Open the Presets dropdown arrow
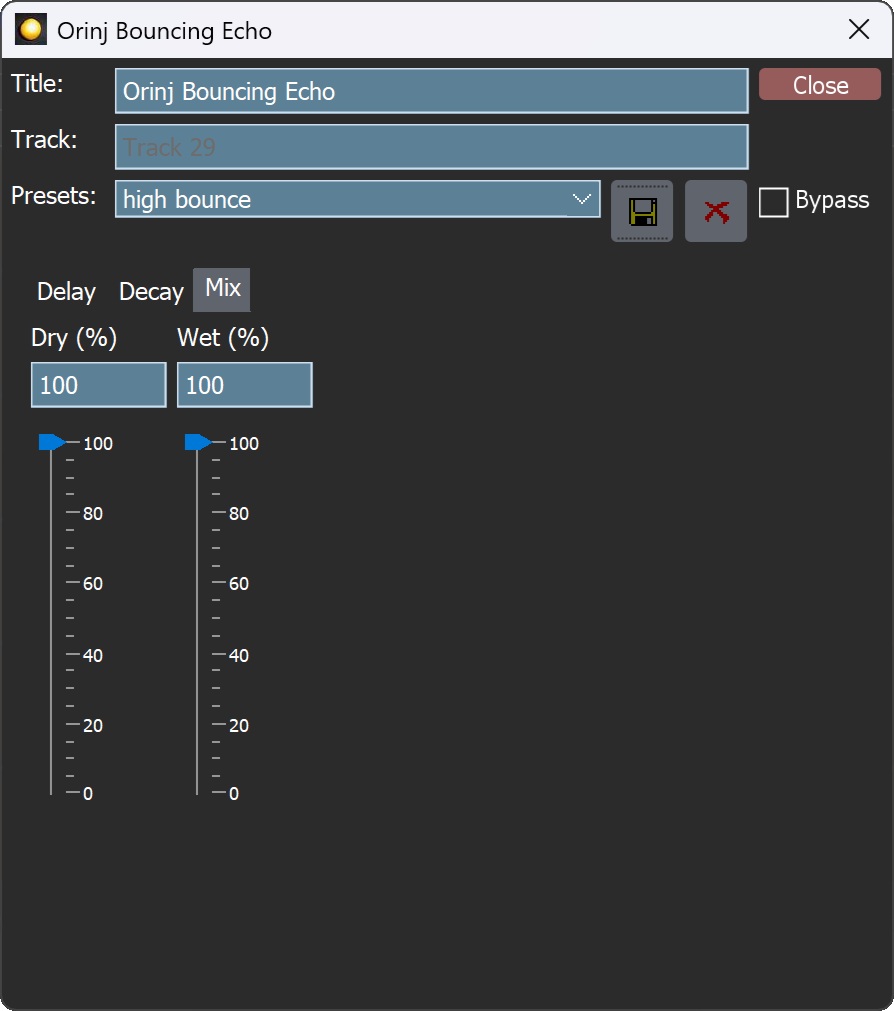Viewport: 894px width, 1011px height. click(582, 199)
